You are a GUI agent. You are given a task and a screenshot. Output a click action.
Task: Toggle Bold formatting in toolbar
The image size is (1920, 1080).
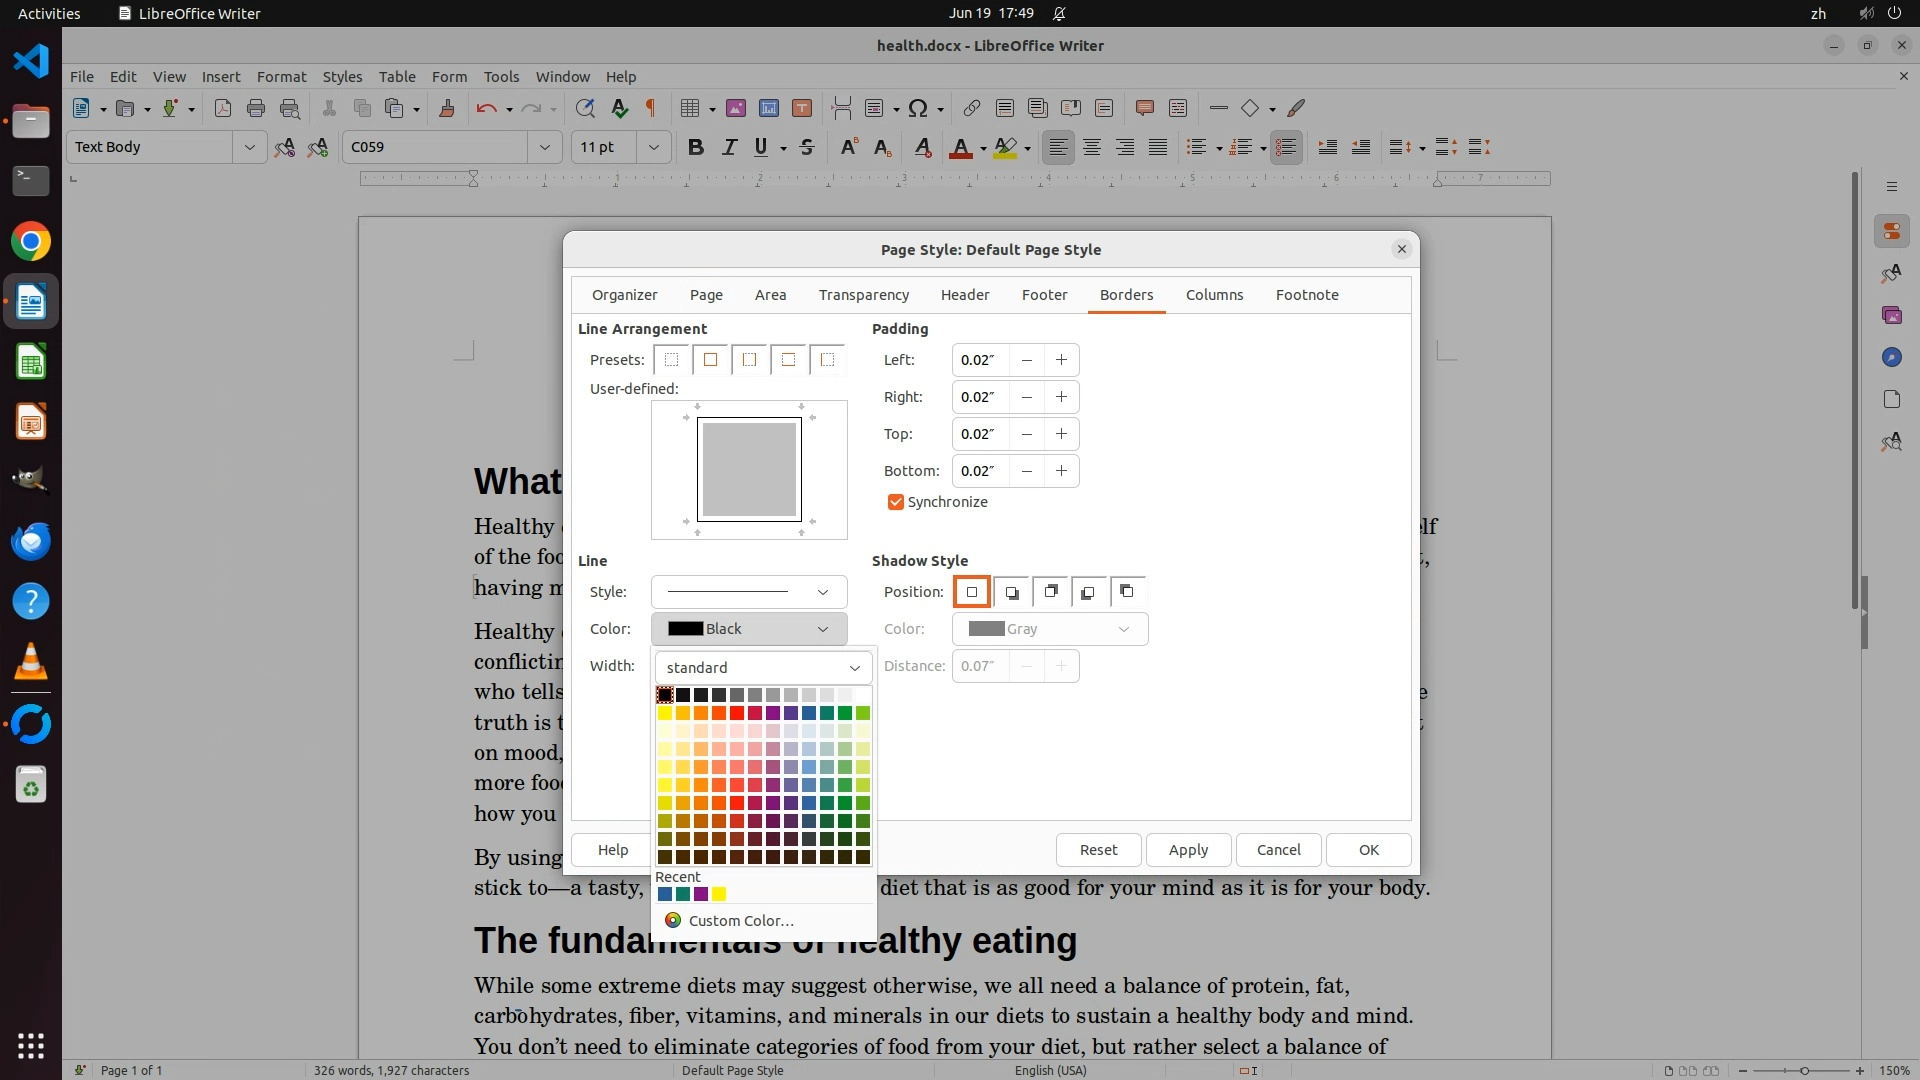696,147
